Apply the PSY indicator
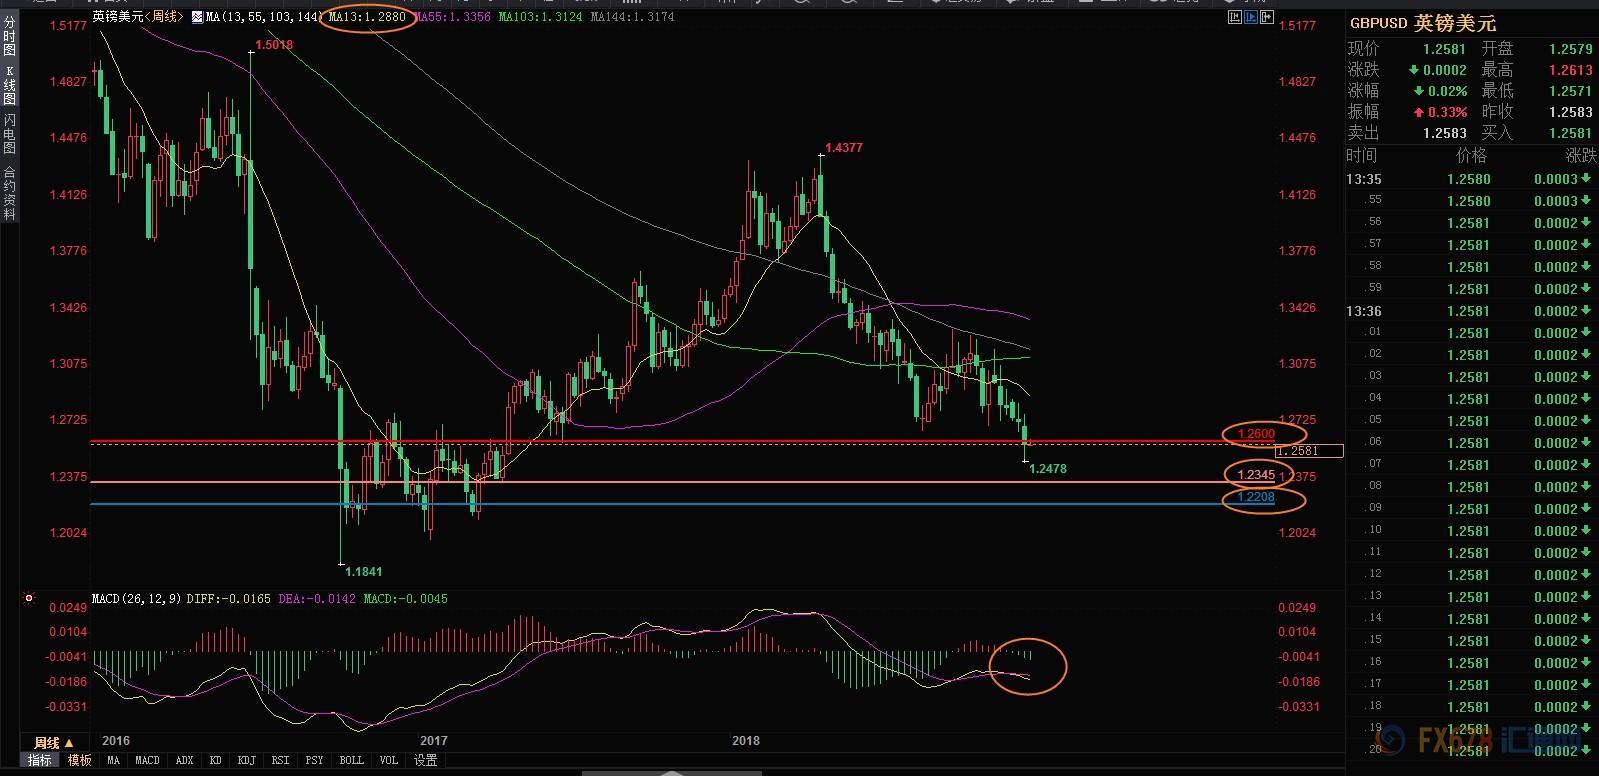 point(314,760)
